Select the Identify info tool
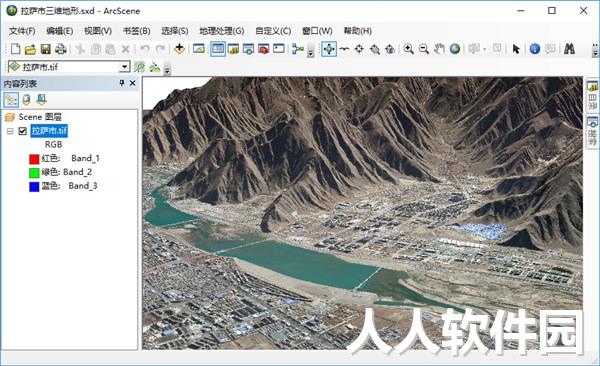Screen dimensions: 600x366 pyautogui.click(x=535, y=49)
